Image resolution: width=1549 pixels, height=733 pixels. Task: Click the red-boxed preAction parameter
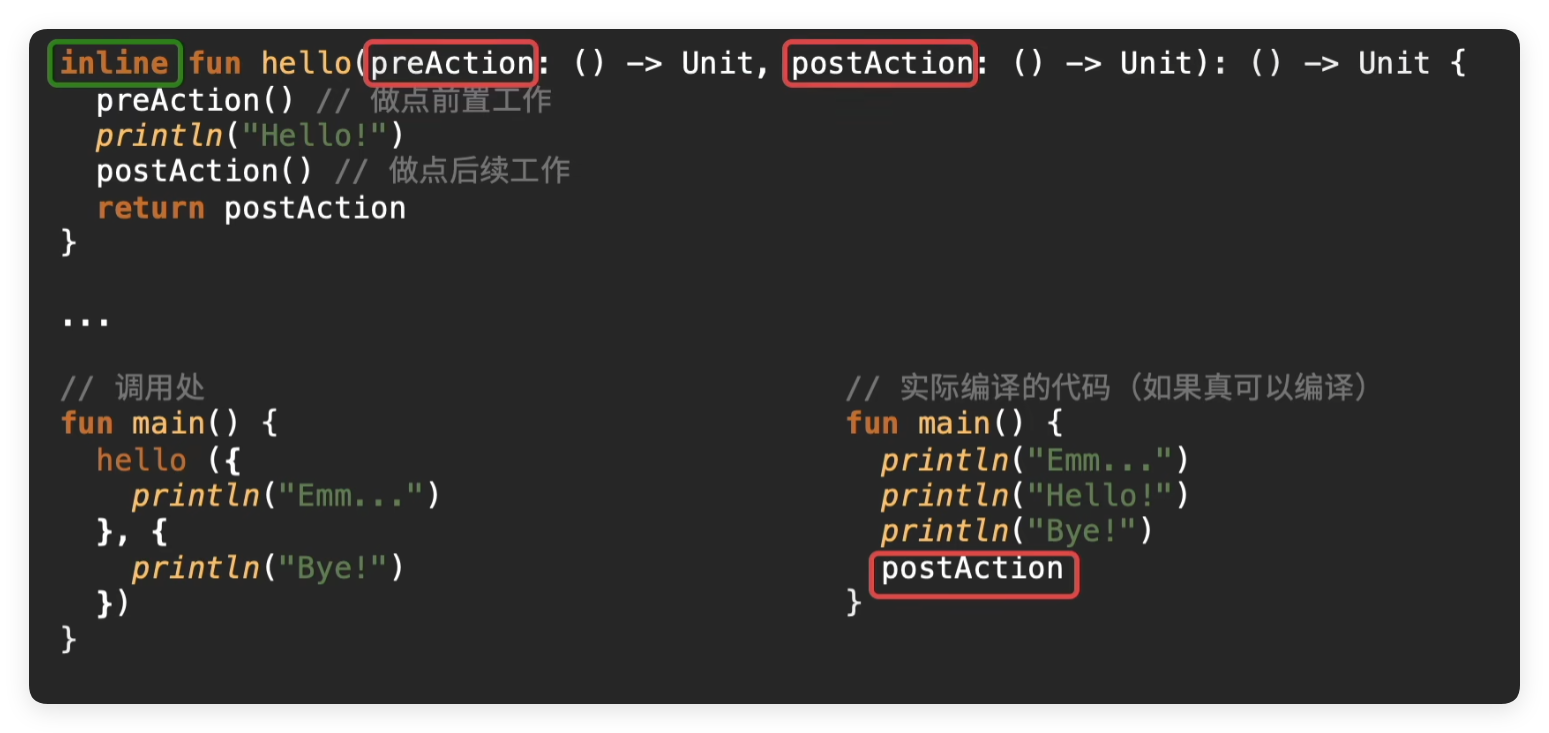(x=452, y=63)
